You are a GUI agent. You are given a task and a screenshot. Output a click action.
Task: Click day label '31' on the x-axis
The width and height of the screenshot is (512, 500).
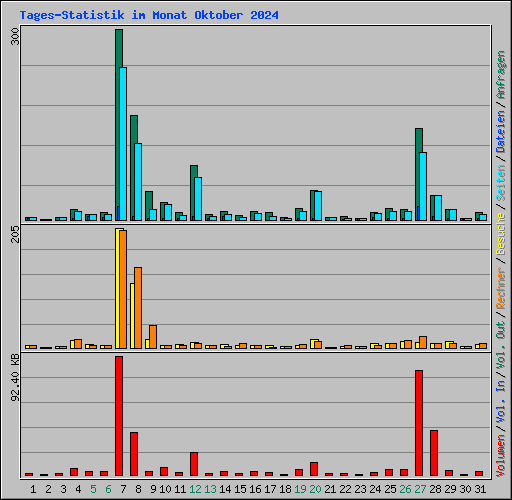pos(480,489)
